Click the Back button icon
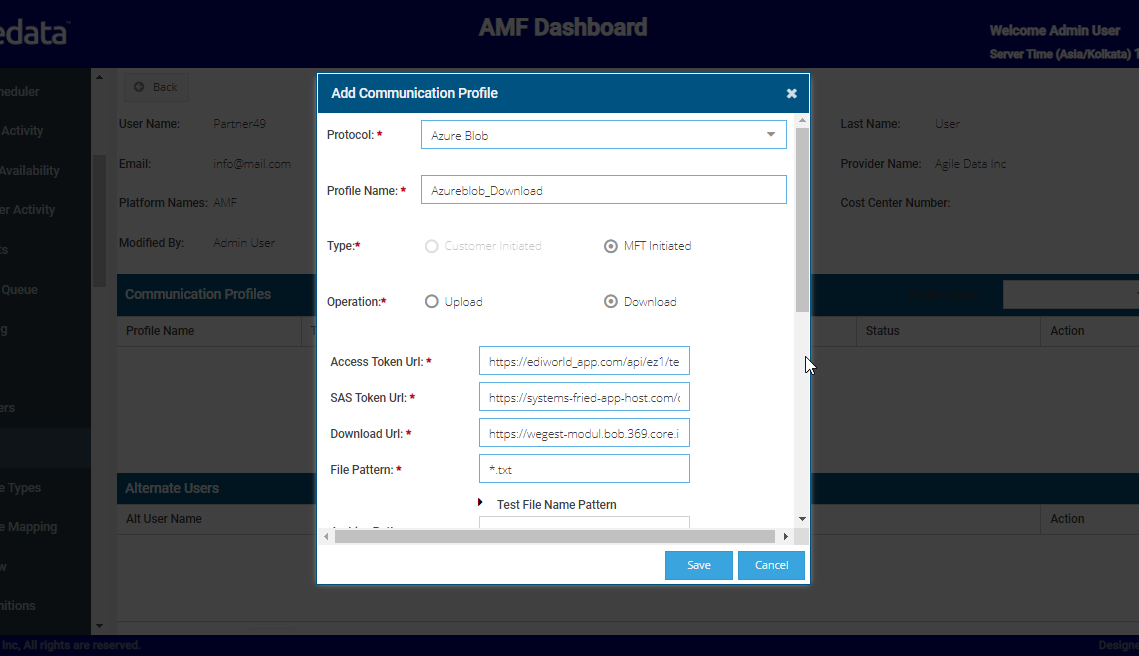This screenshot has height=656, width=1139. (x=139, y=87)
